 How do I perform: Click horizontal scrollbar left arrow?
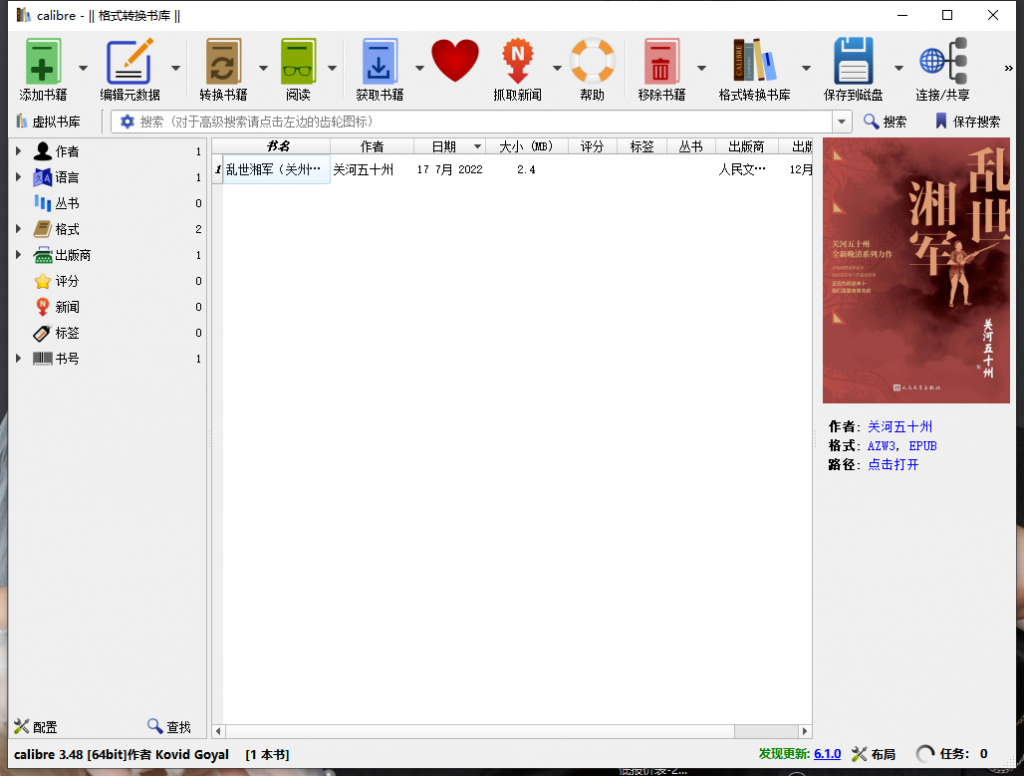point(218,731)
